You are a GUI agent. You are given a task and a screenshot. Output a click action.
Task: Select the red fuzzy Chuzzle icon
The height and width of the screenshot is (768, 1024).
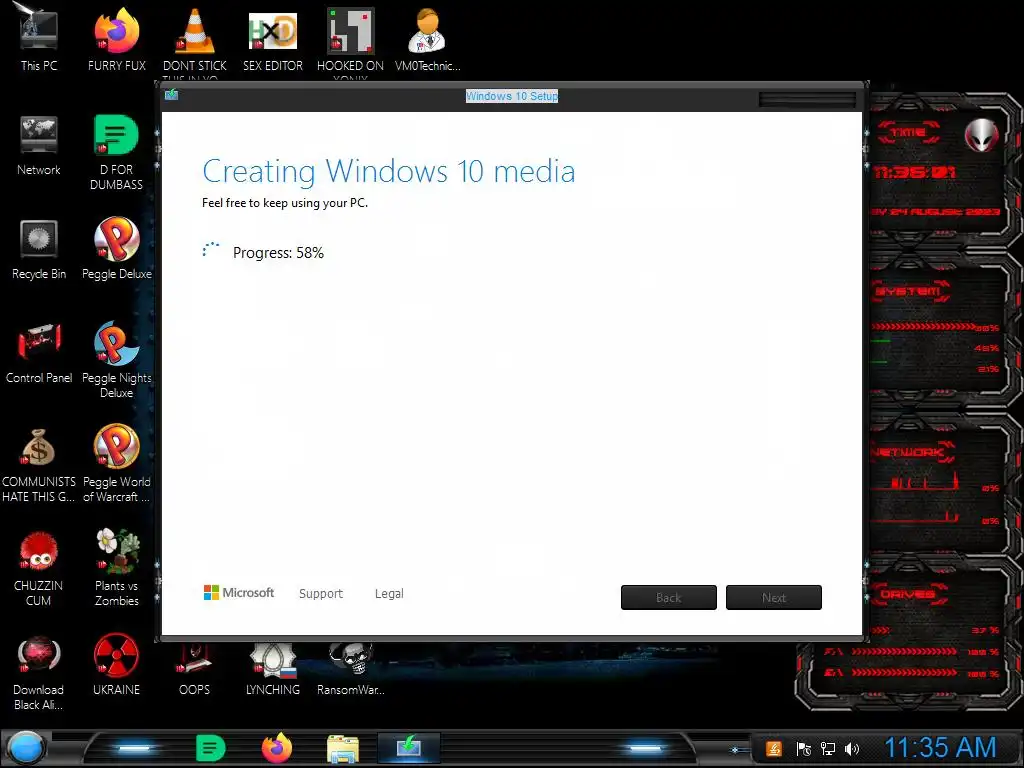[x=39, y=551]
